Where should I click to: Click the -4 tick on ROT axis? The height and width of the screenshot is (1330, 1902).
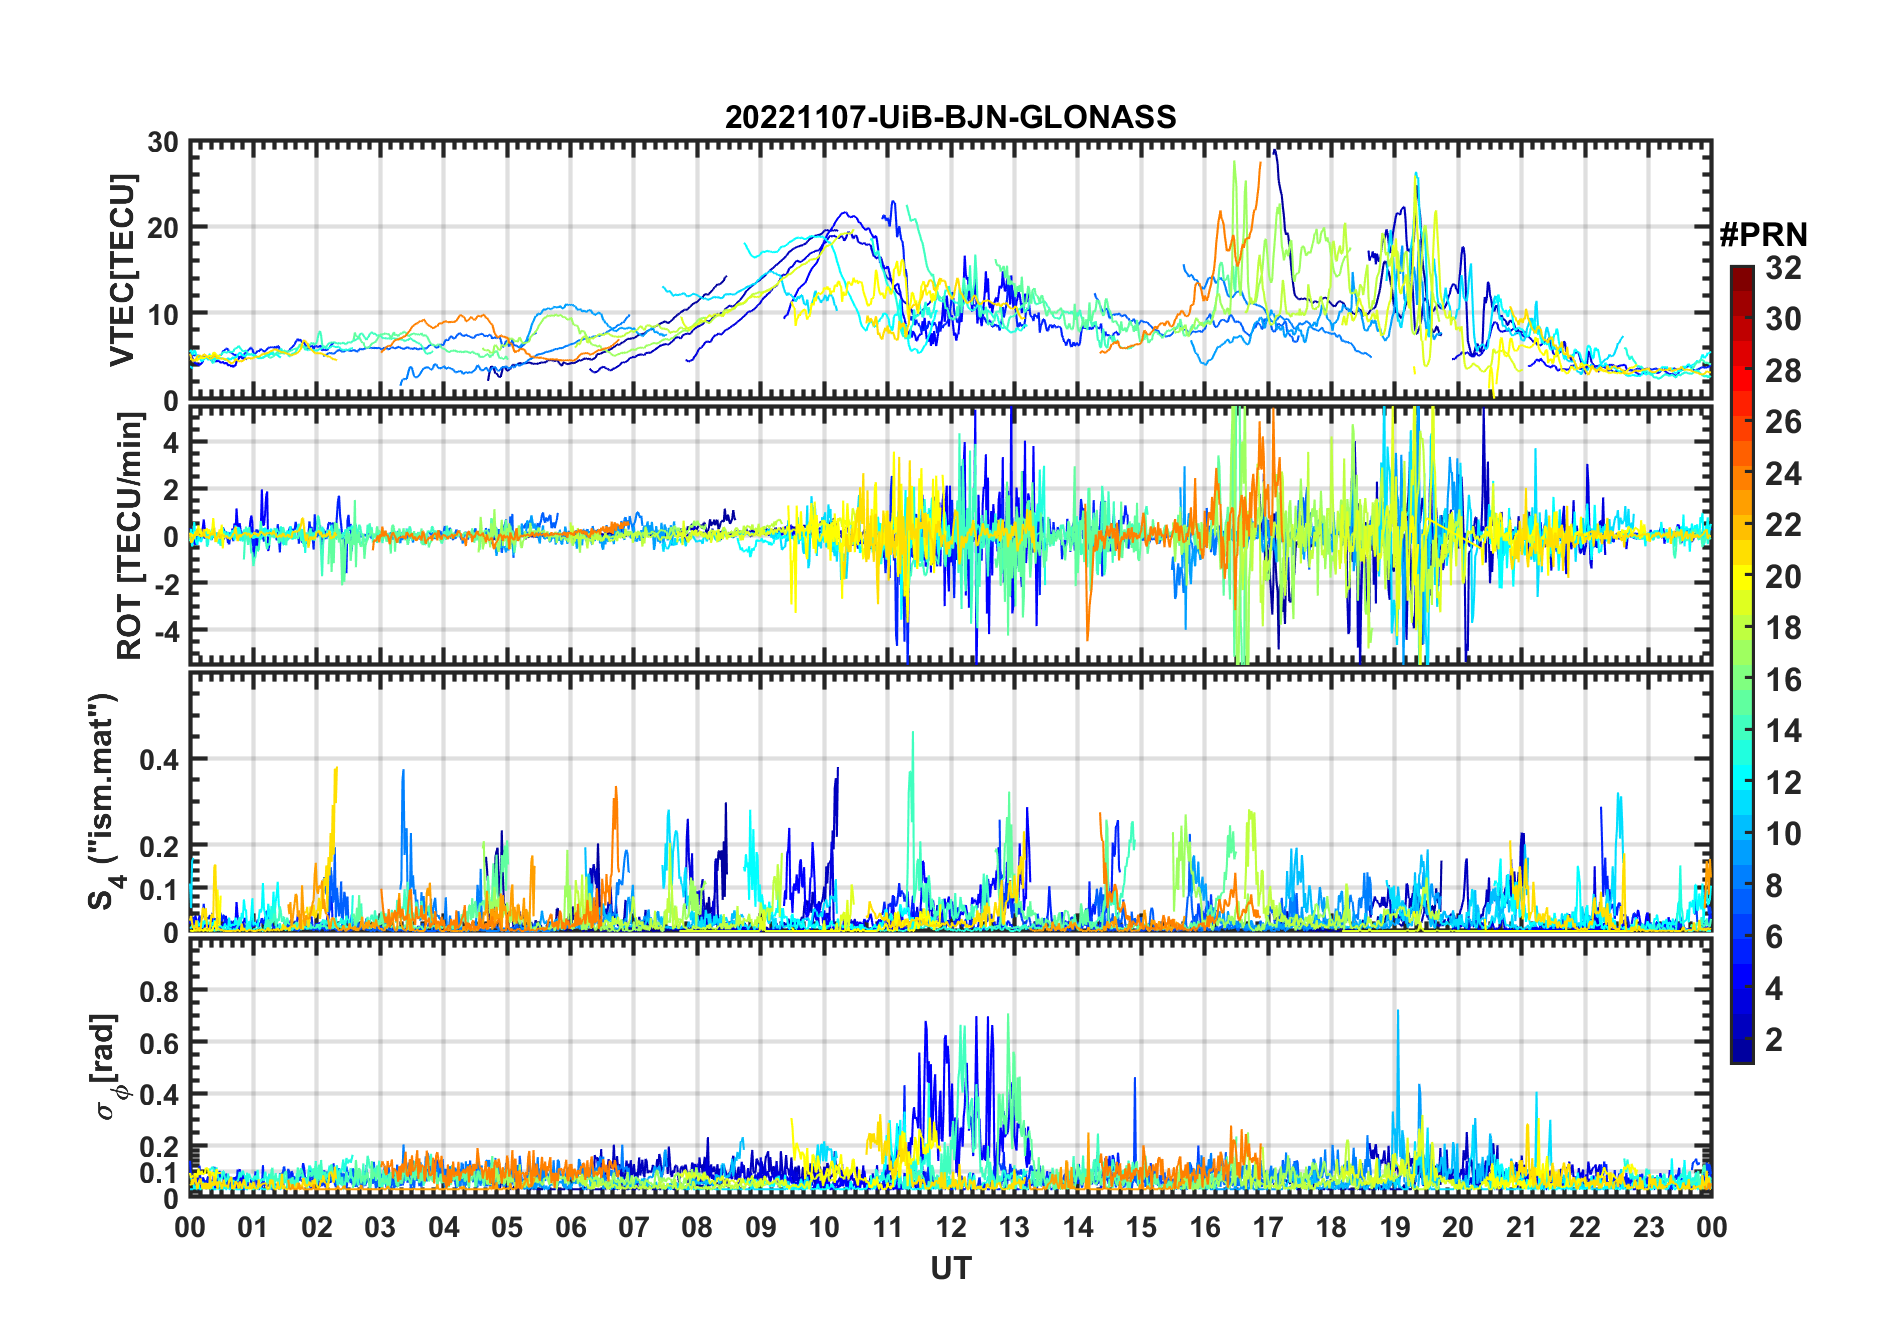tap(165, 631)
